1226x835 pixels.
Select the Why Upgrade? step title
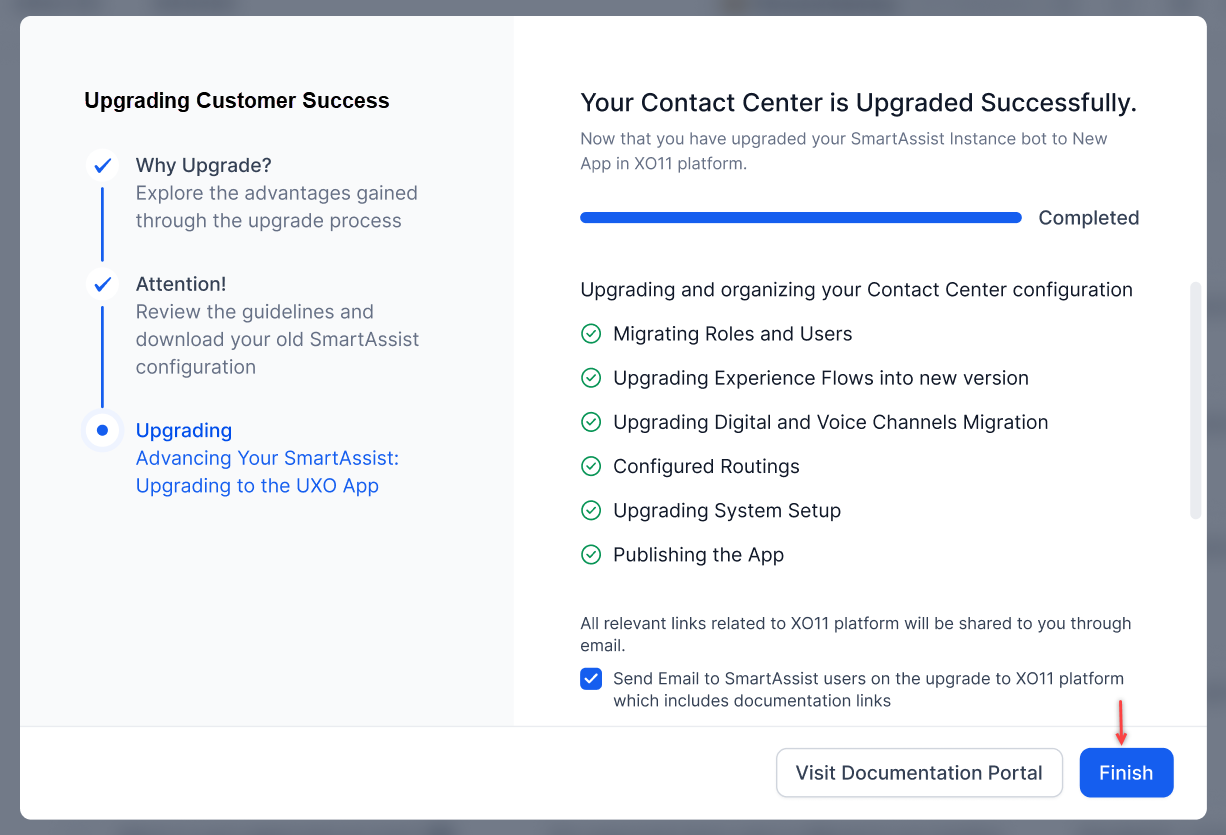click(204, 165)
